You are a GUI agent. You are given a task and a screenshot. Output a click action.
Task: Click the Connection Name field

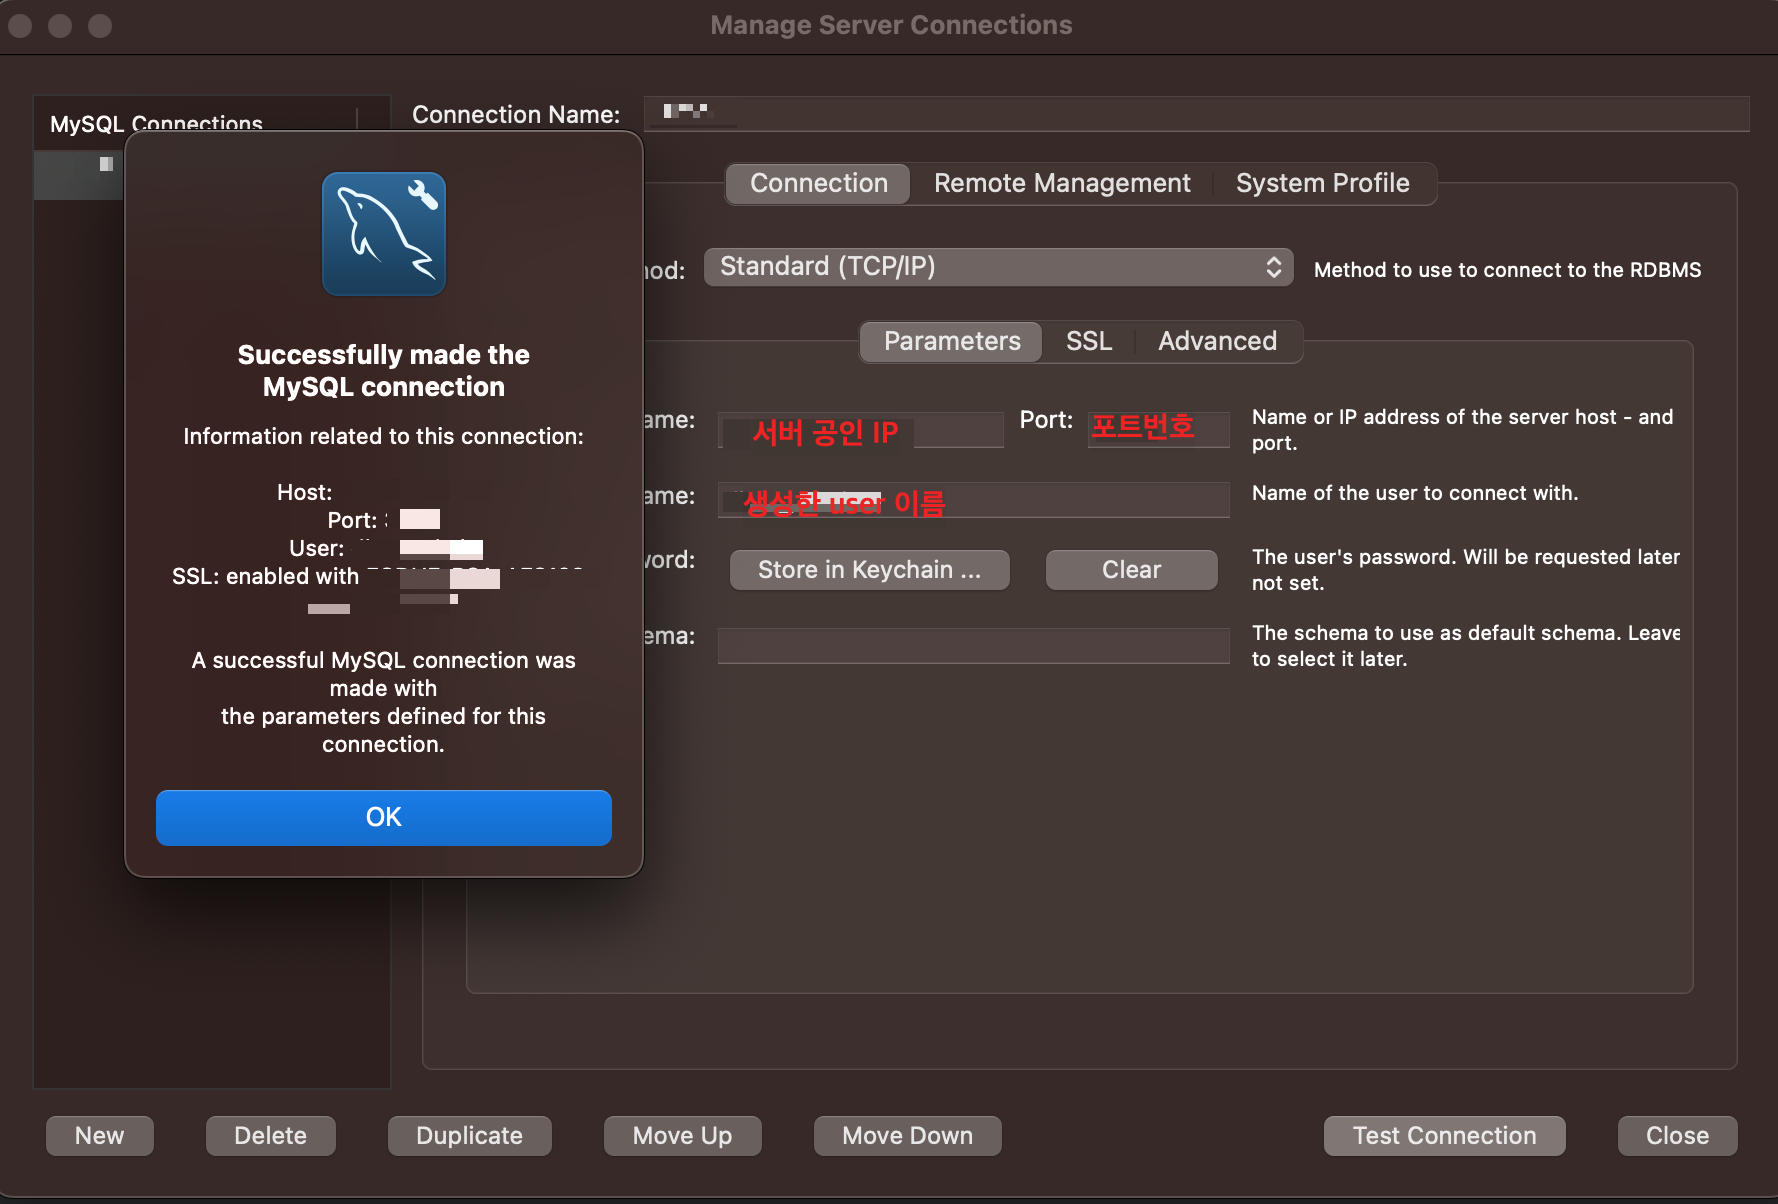coord(1196,114)
